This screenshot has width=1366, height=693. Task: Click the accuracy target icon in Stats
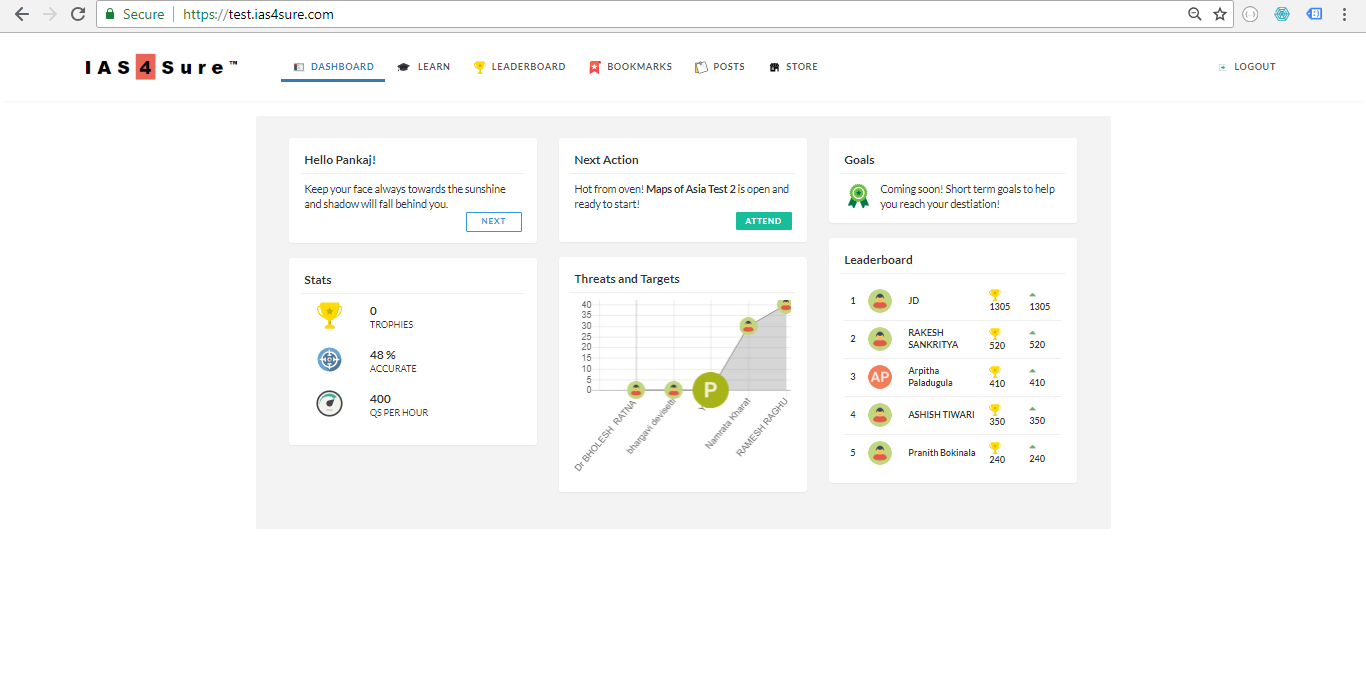329,359
